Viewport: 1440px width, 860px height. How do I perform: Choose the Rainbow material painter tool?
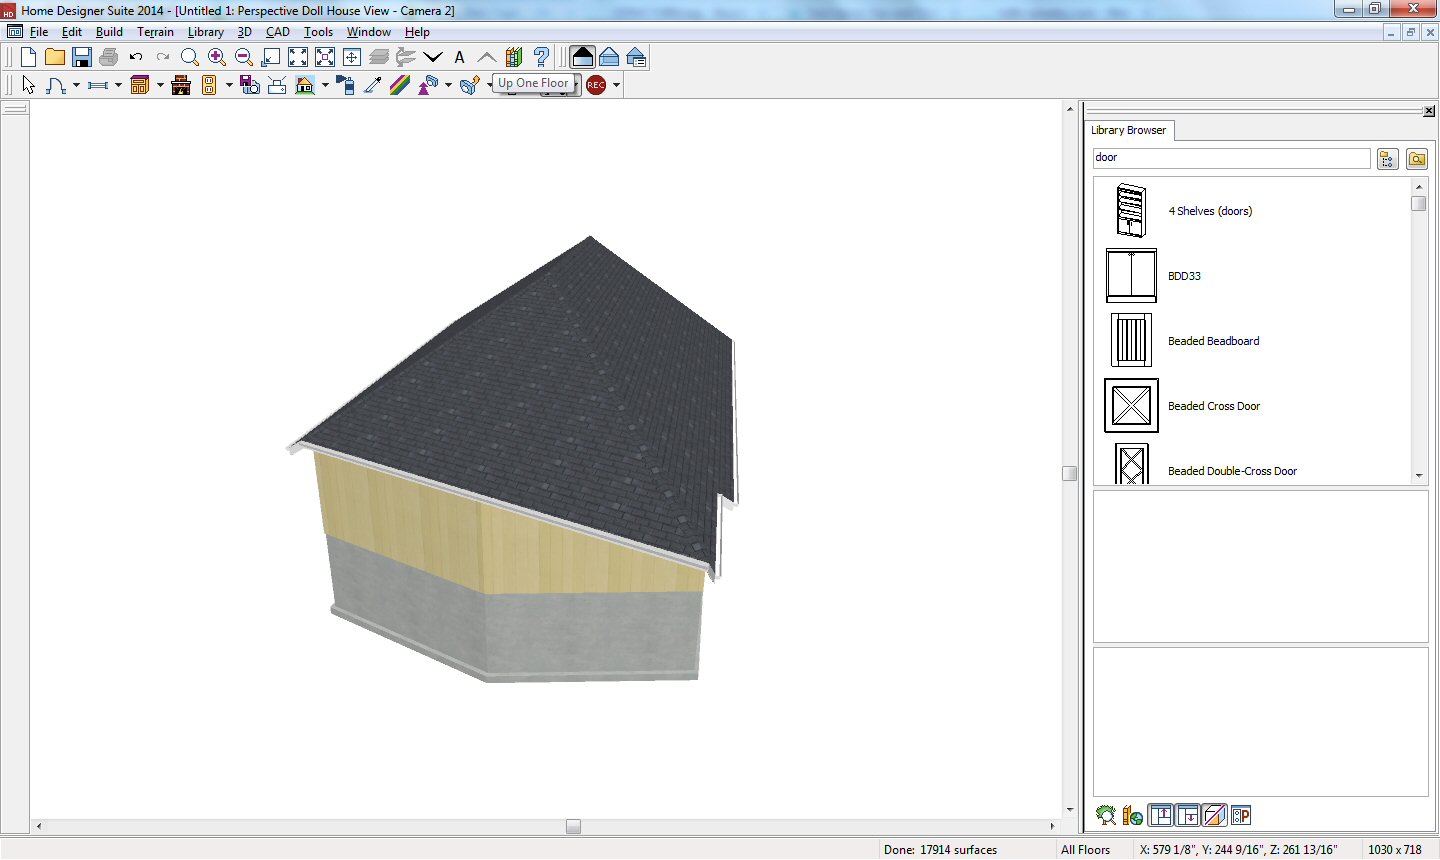tap(400, 85)
